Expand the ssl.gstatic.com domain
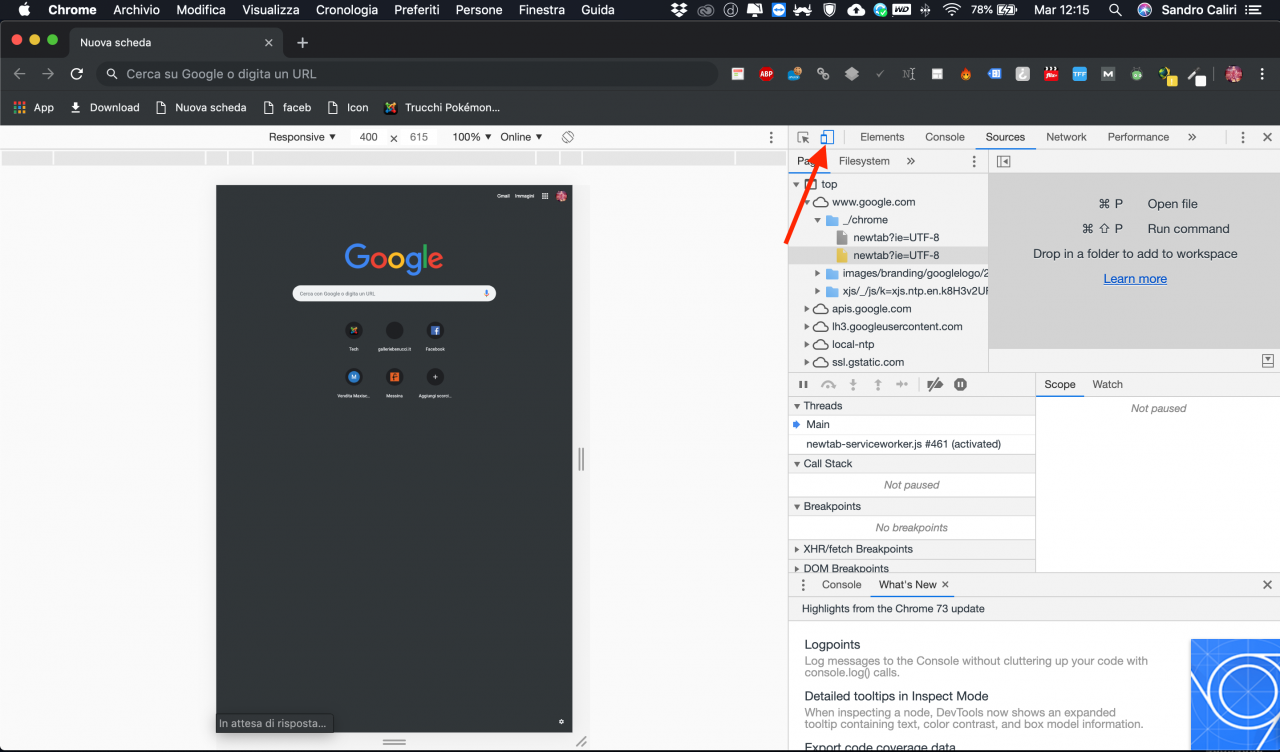 pyautogui.click(x=807, y=362)
